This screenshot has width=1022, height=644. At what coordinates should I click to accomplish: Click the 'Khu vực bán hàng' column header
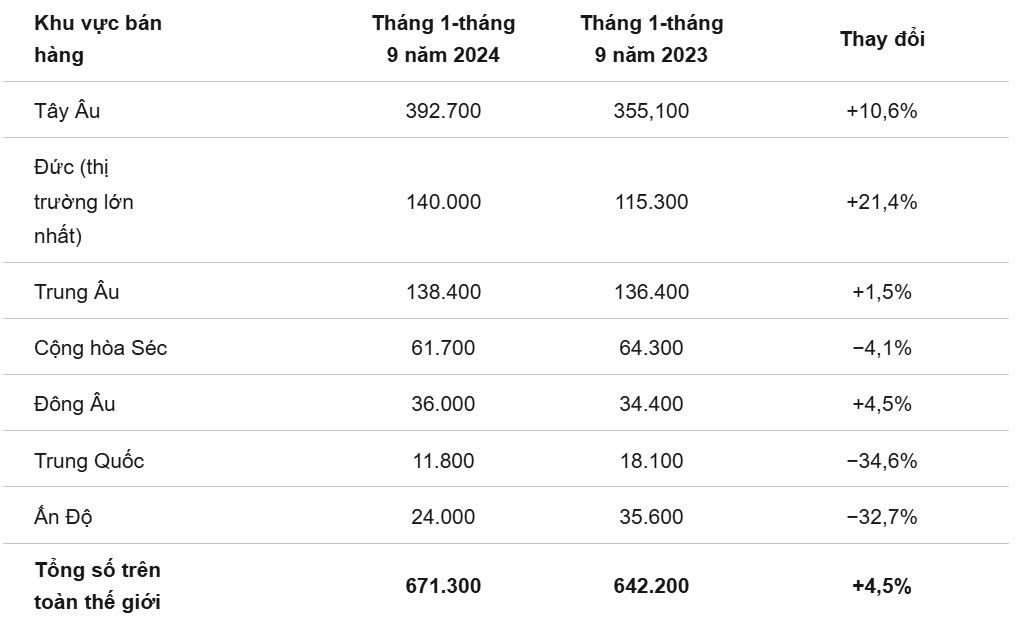[98, 39]
